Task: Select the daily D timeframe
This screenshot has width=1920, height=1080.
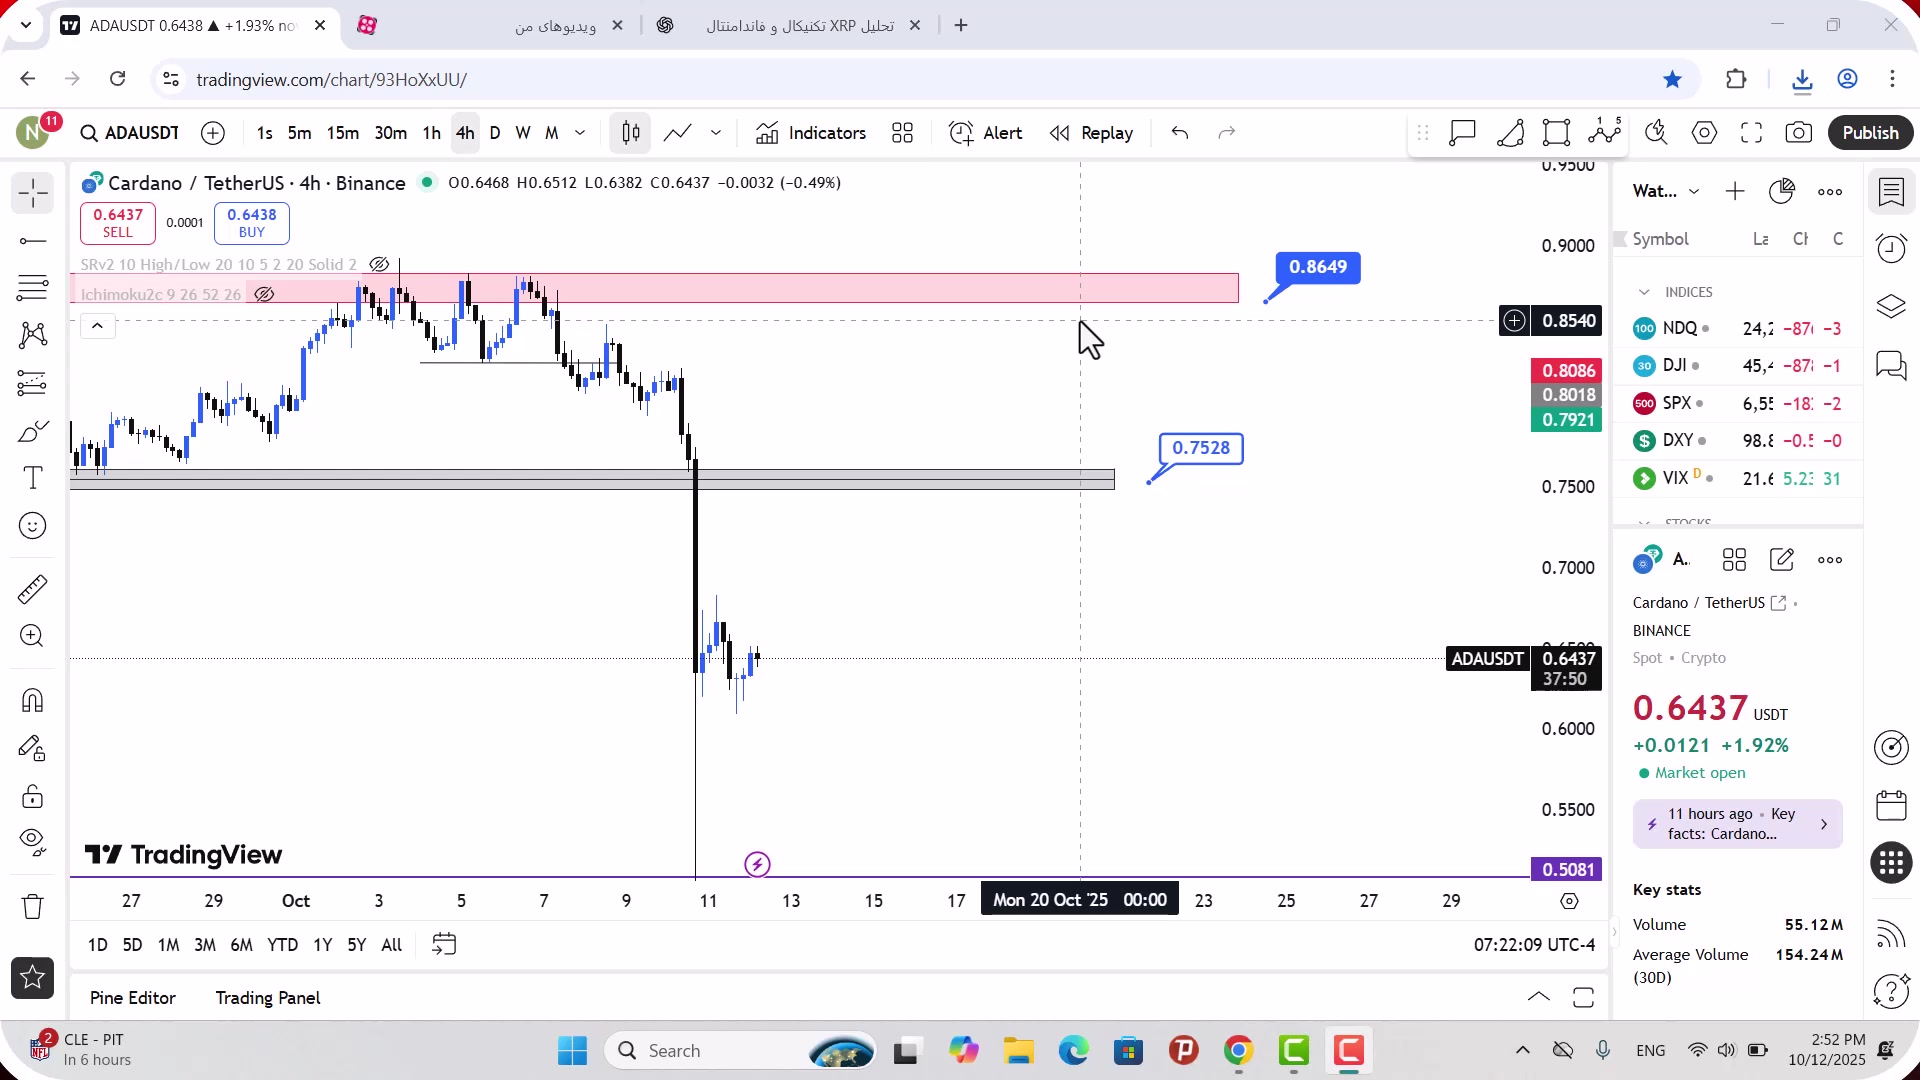Action: pos(495,133)
